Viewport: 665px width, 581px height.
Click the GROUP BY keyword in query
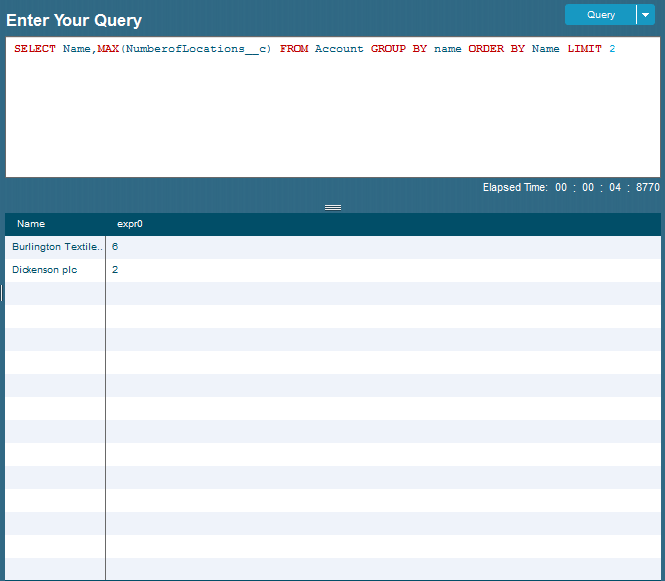399,49
